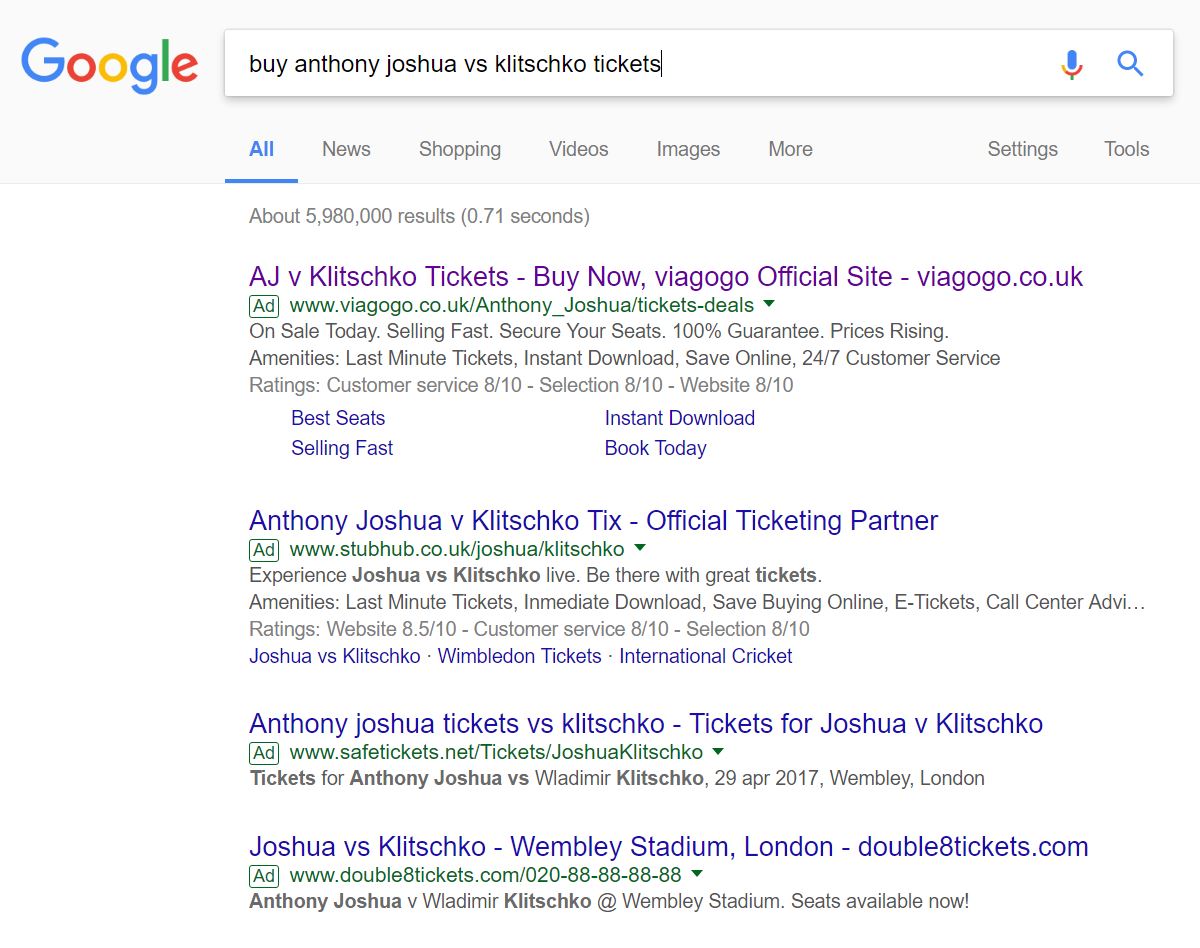This screenshot has height=948, width=1200.
Task: Switch to the News tab
Action: click(346, 149)
